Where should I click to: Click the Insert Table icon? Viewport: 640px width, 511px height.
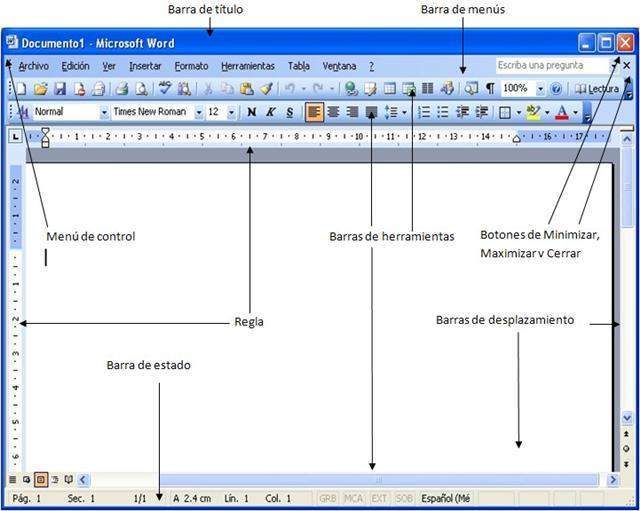point(391,89)
